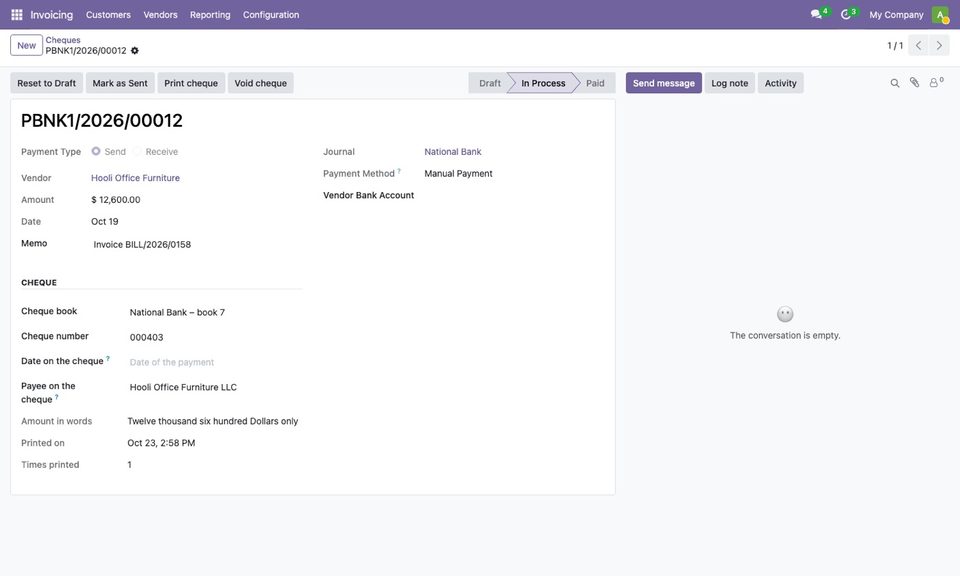Select Send payment type
This screenshot has height=576, width=960.
pyautogui.click(x=96, y=151)
